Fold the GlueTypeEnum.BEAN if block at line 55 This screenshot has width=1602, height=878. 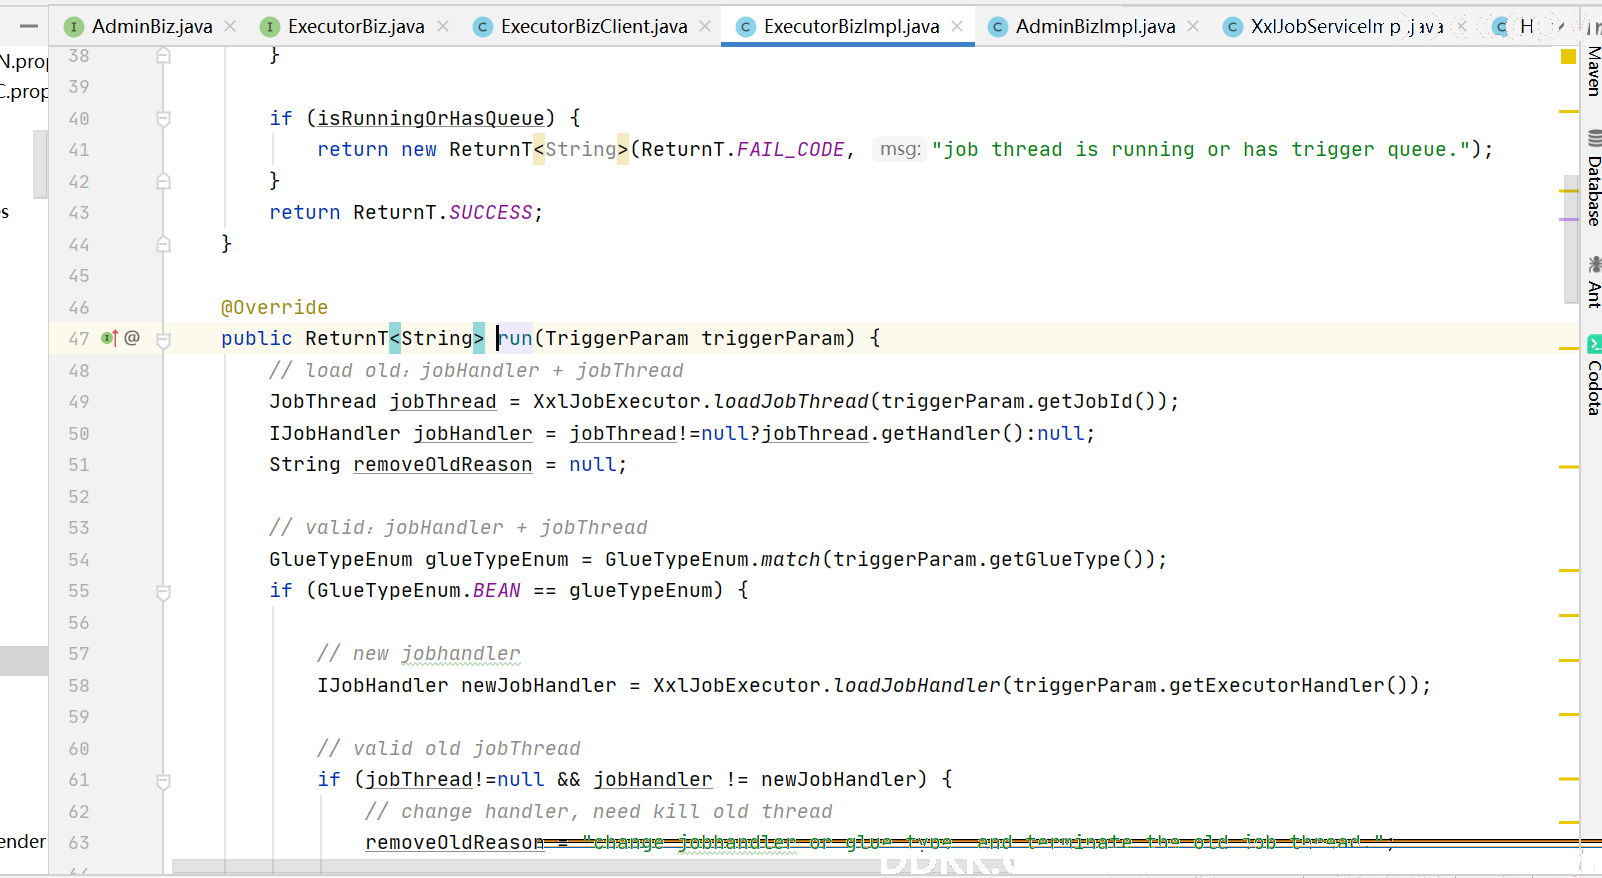164,591
